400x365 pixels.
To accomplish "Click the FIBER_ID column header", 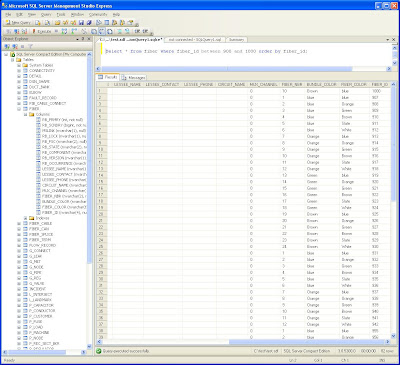I will point(380,85).
